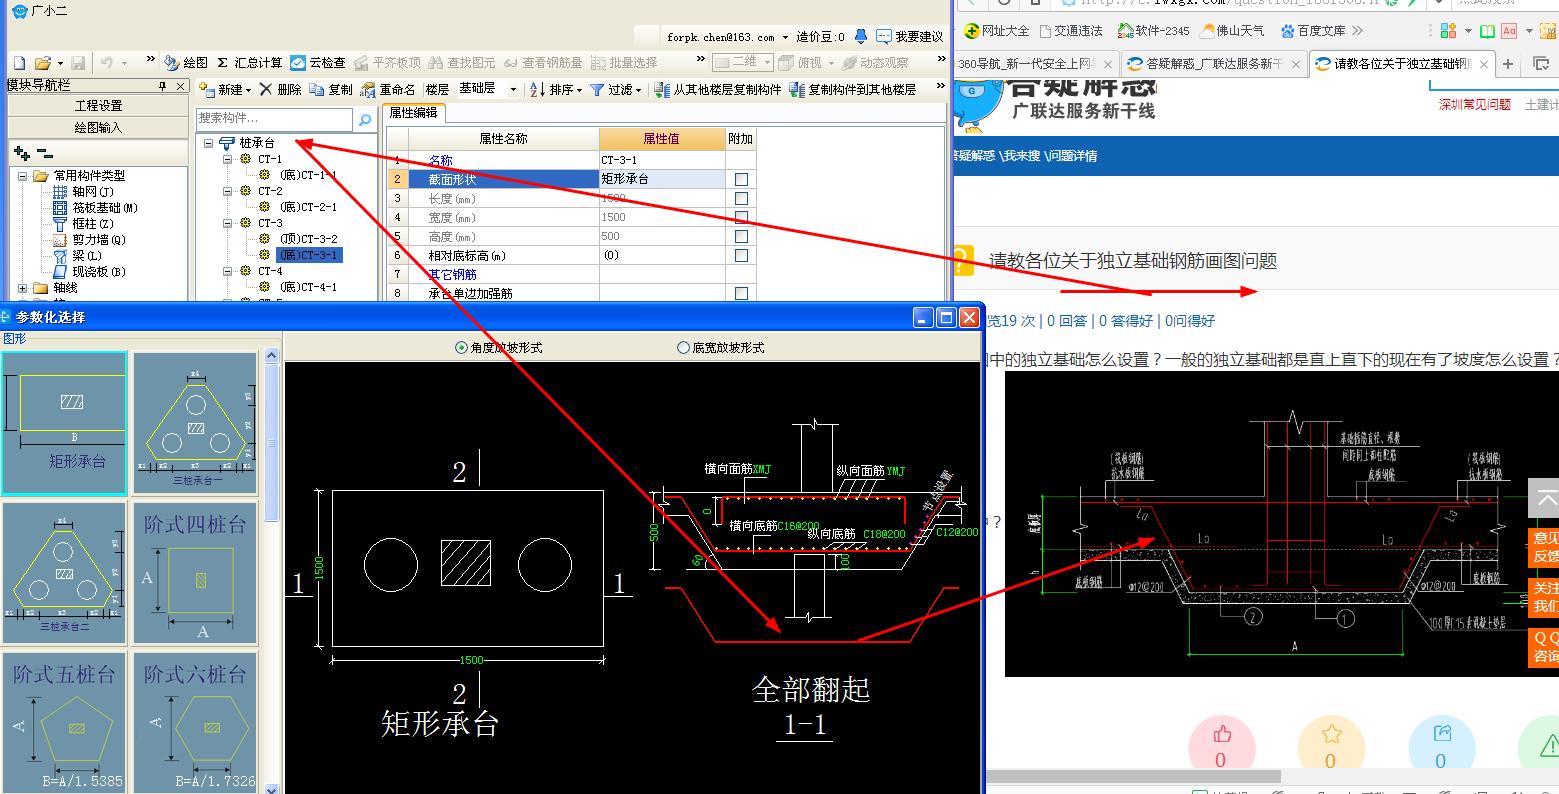Pin the 模块导航栏 panel
Image resolution: width=1559 pixels, height=794 pixels.
[x=162, y=87]
